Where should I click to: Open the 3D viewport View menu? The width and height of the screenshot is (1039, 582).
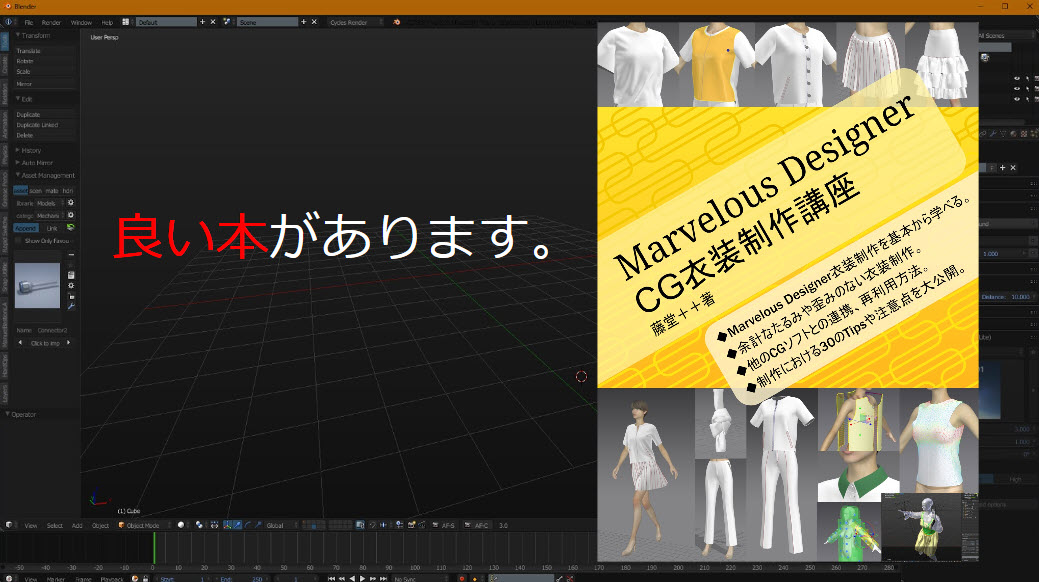pos(31,526)
